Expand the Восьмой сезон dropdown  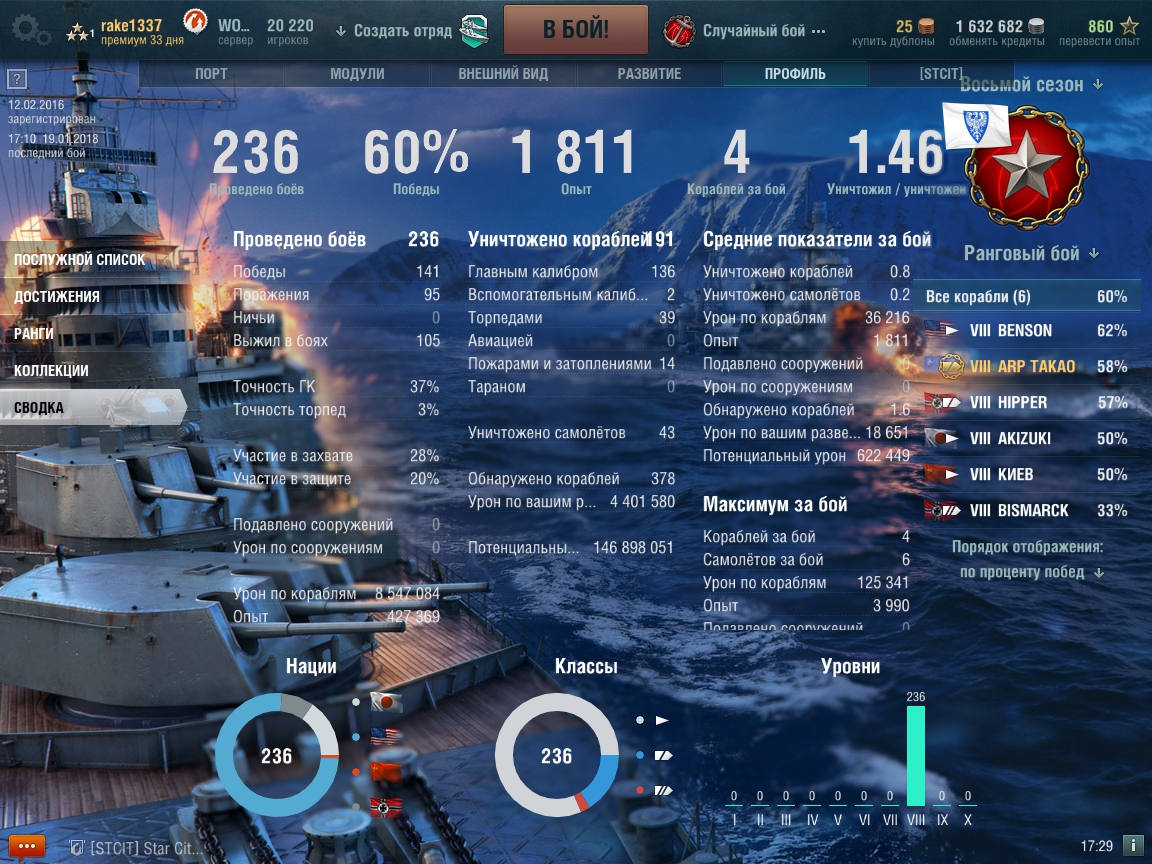pos(1032,84)
